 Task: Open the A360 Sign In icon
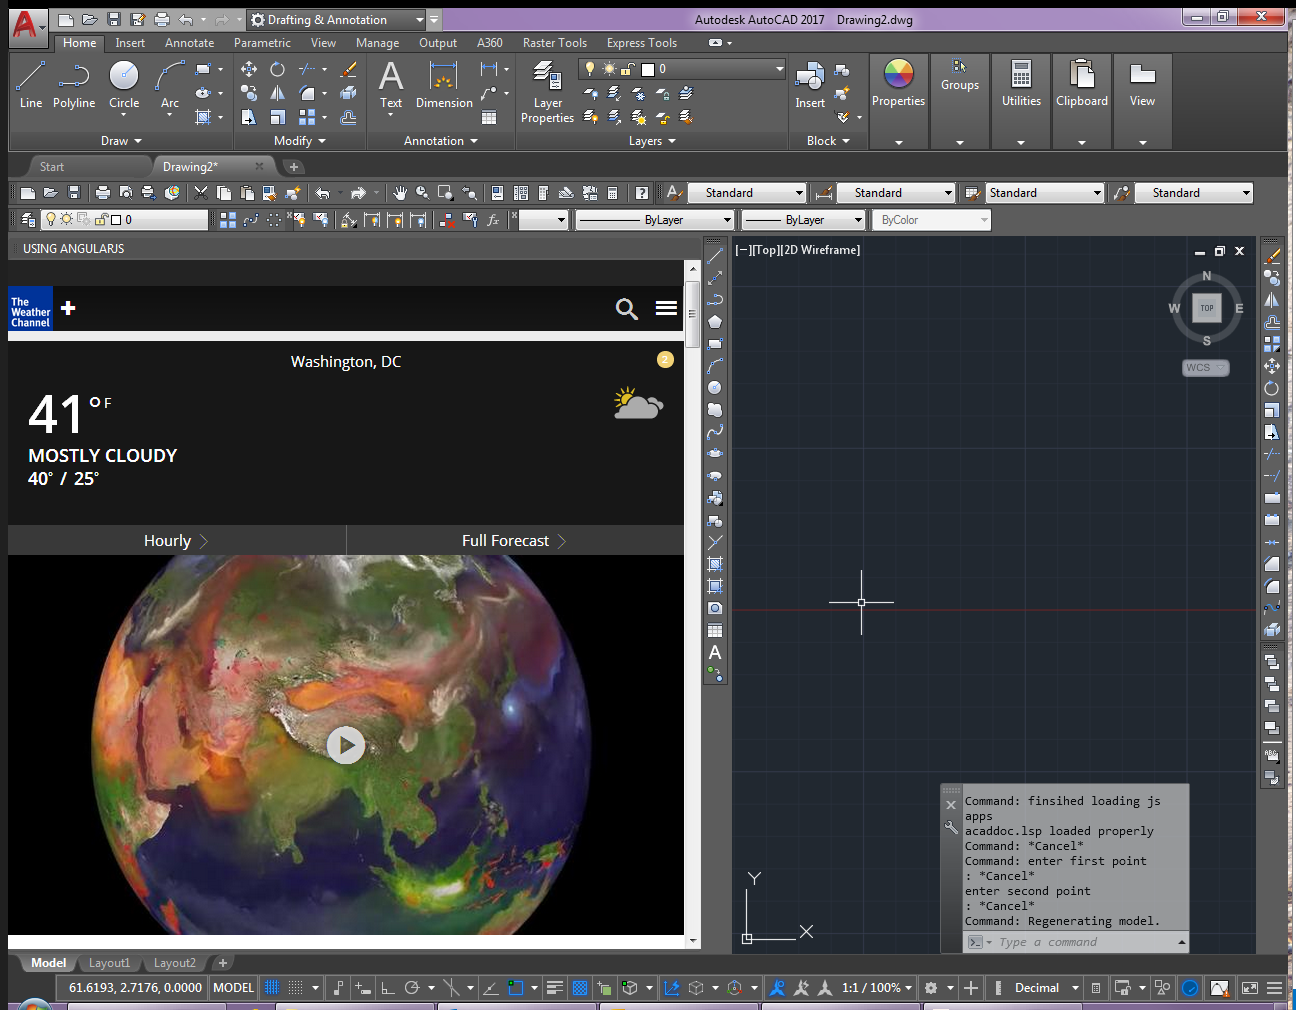point(490,43)
